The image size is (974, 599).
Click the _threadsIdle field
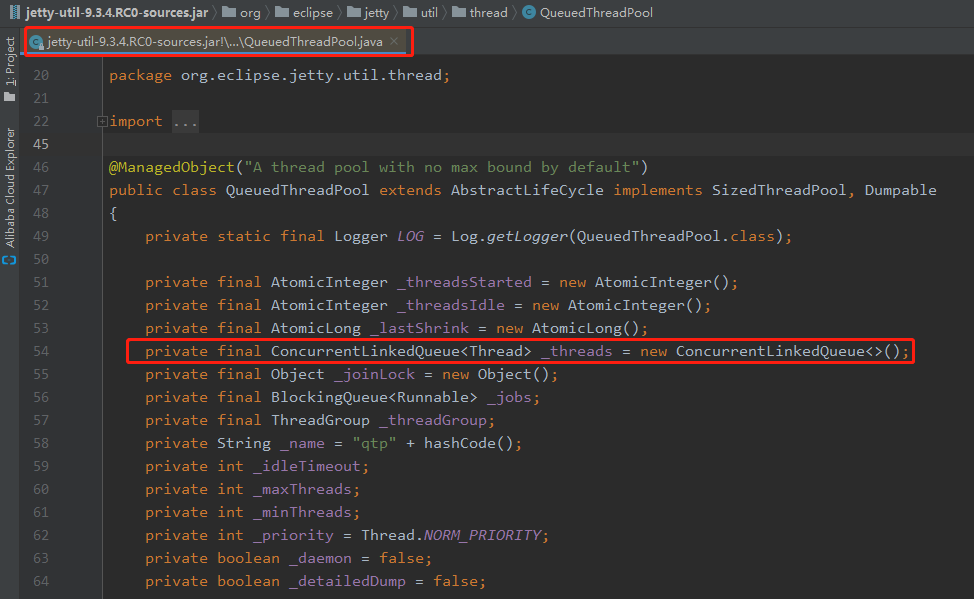tap(451, 305)
